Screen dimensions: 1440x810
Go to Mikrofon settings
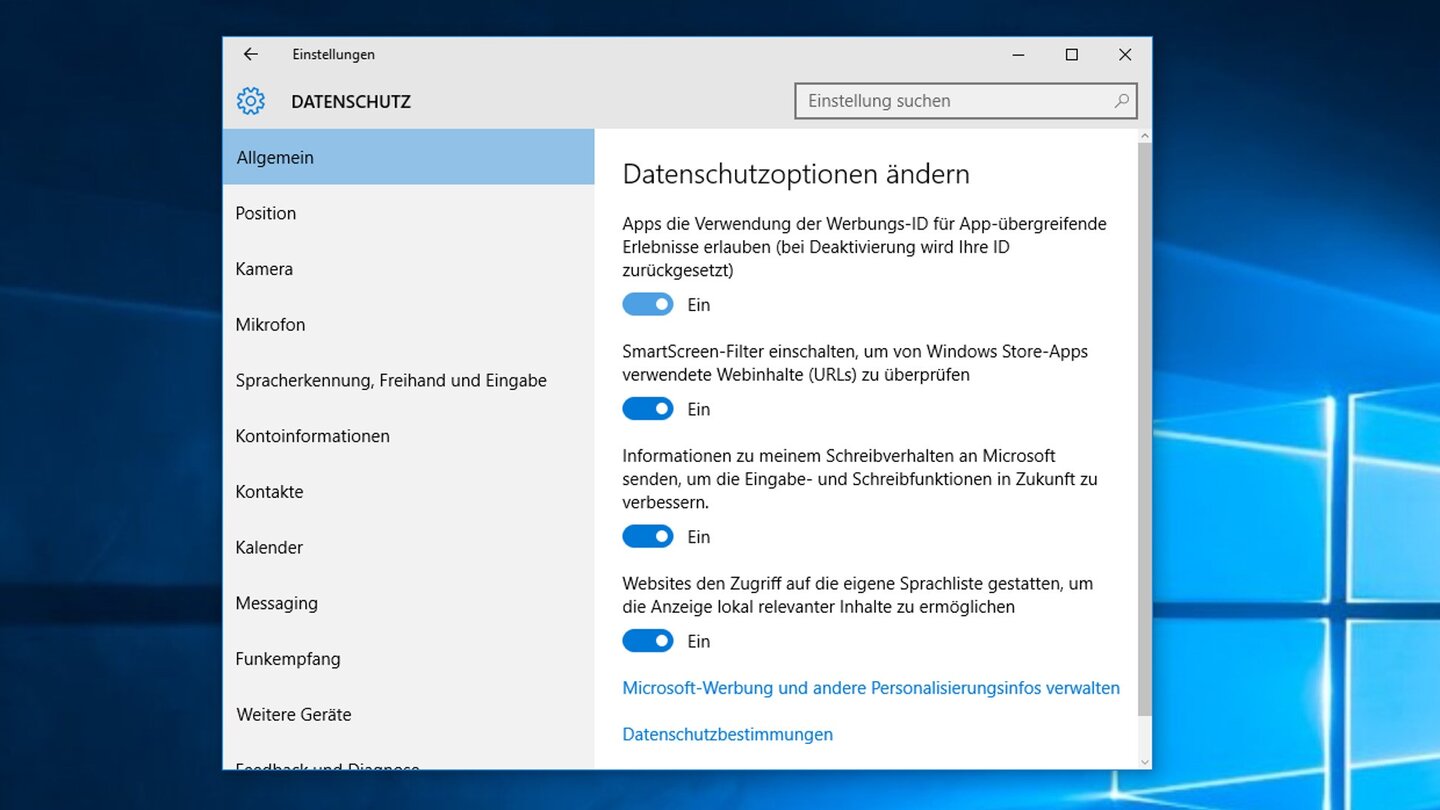click(x=409, y=325)
